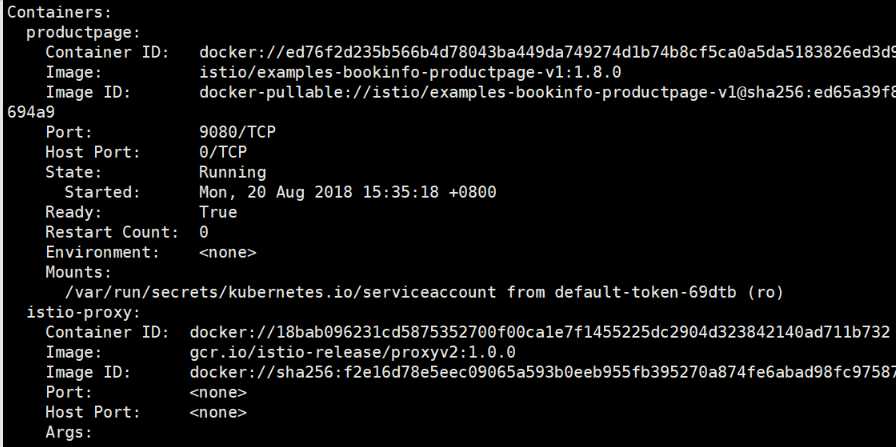
Task: Click the 0/TCP host port value
Action: [223, 153]
